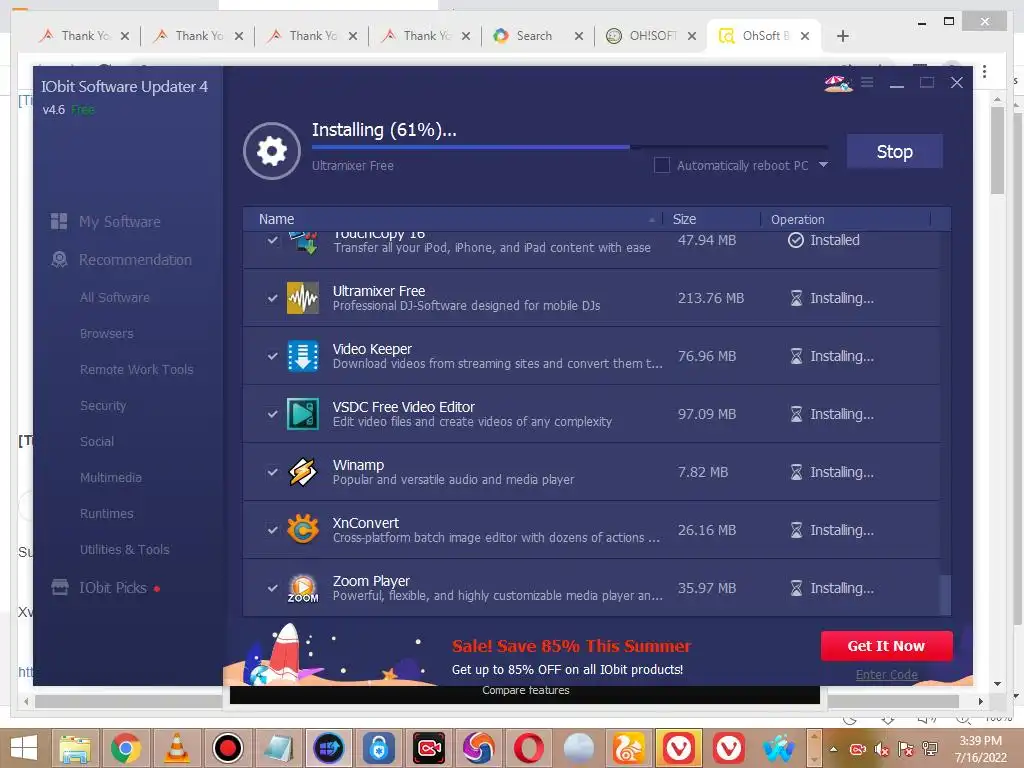Open UC Browser from the taskbar
The height and width of the screenshot is (768, 1024).
tap(628, 748)
